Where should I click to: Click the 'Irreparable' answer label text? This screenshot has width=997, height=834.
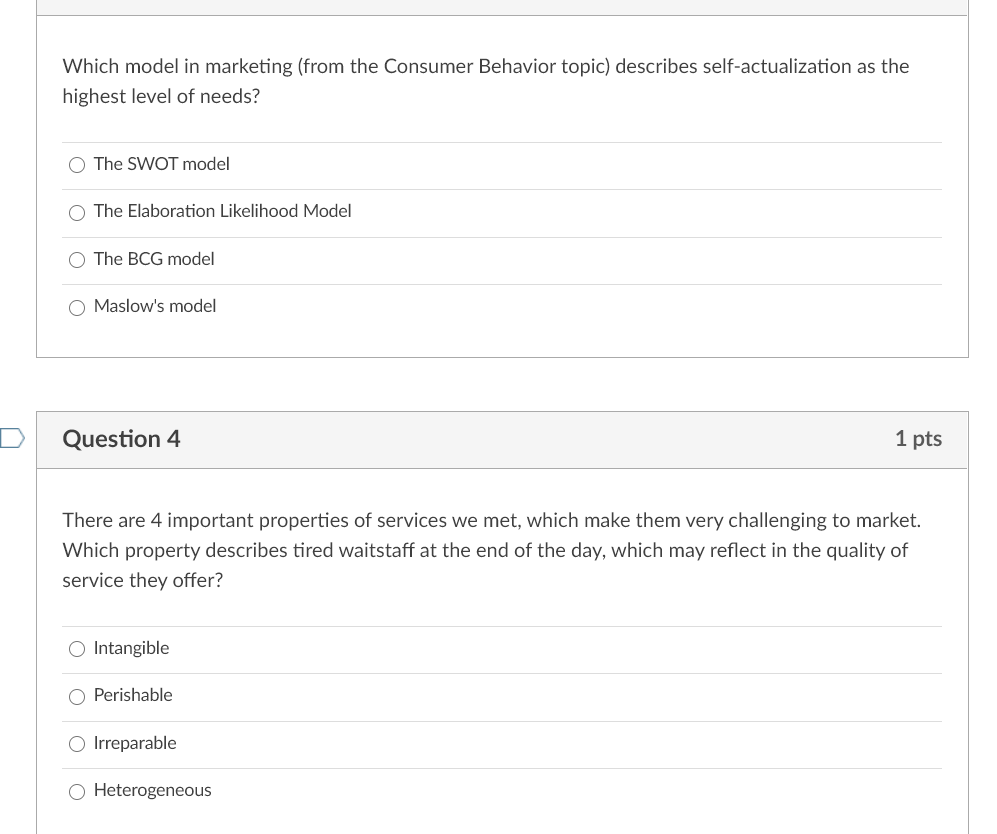pos(135,743)
